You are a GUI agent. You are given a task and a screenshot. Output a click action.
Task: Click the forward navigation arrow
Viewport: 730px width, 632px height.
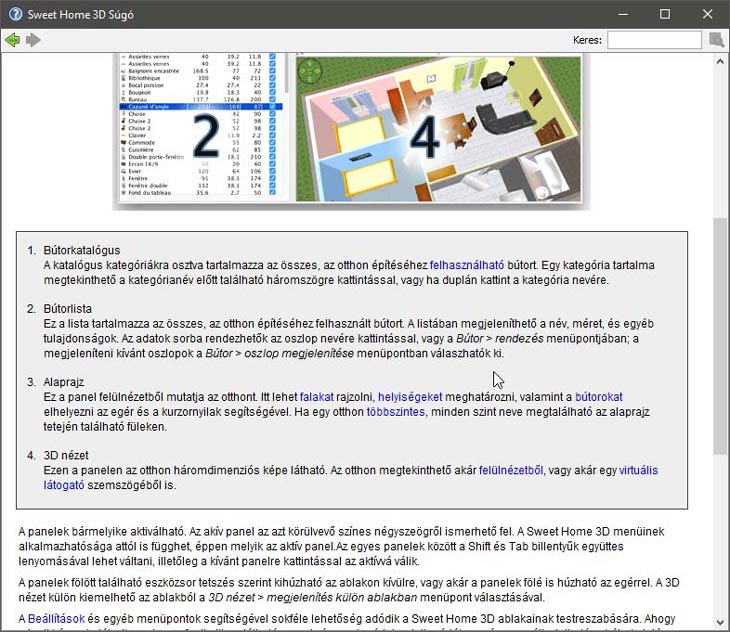pos(33,40)
